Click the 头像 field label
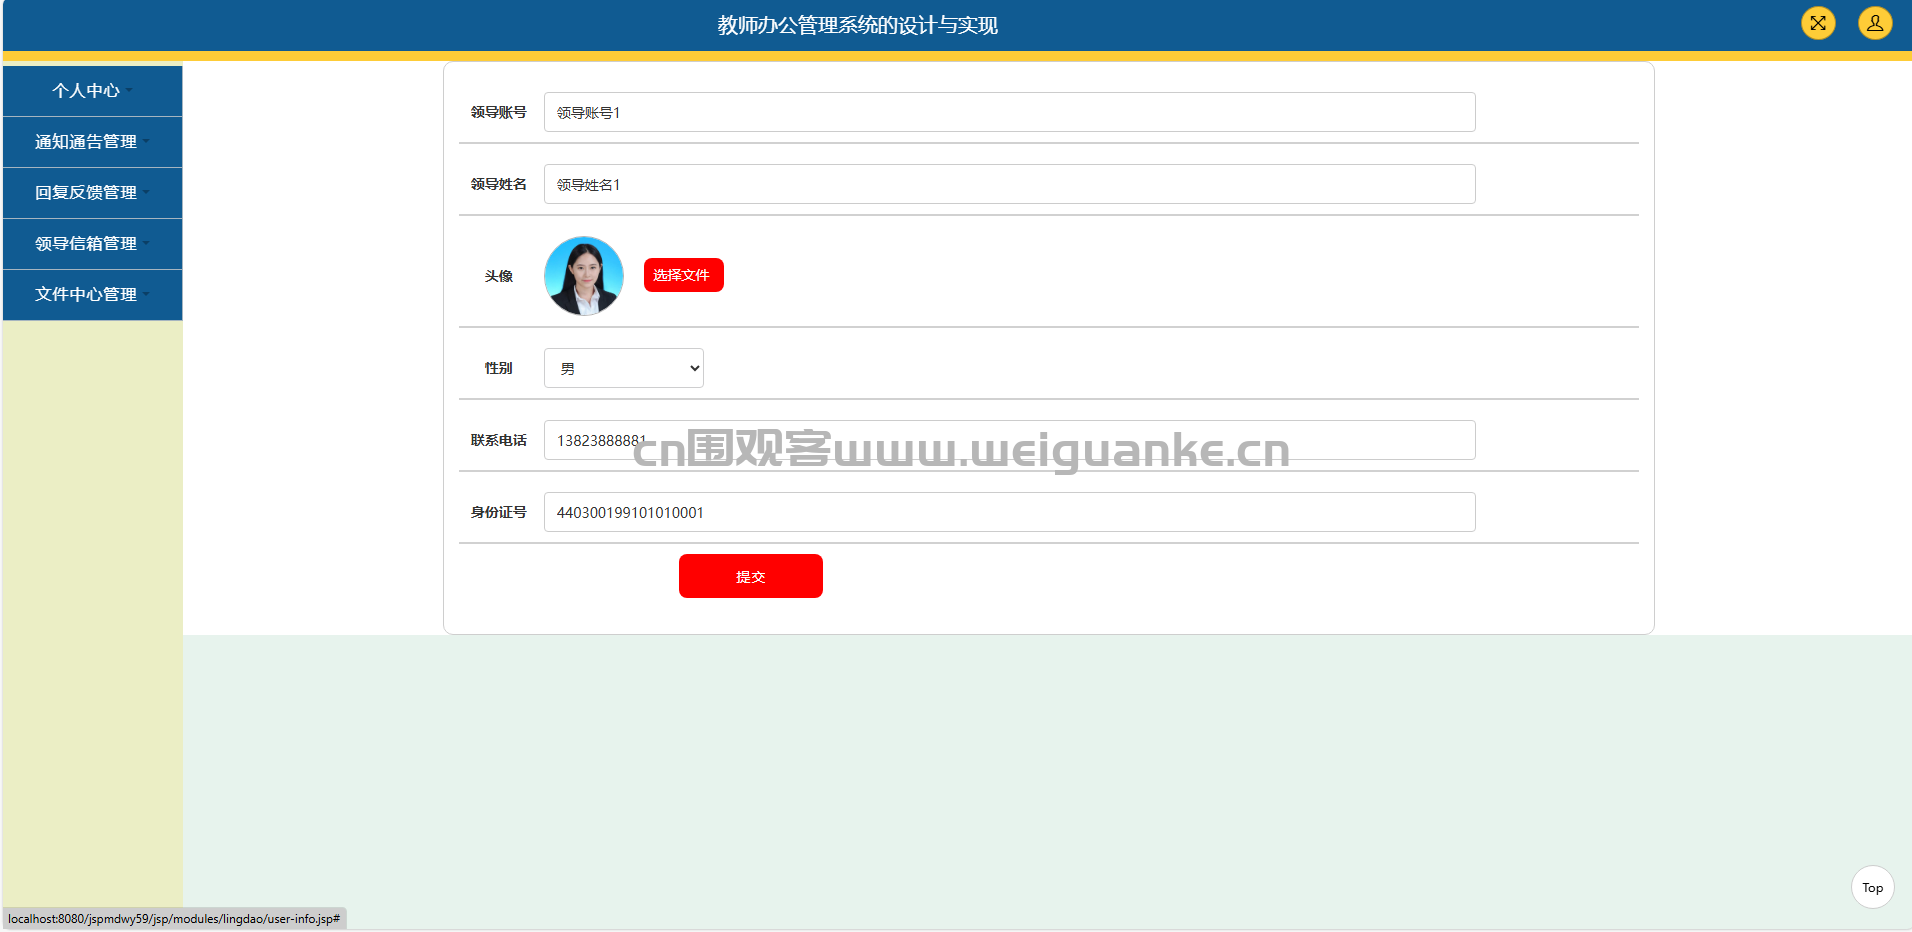Viewport: 1912px width, 932px height. click(498, 276)
